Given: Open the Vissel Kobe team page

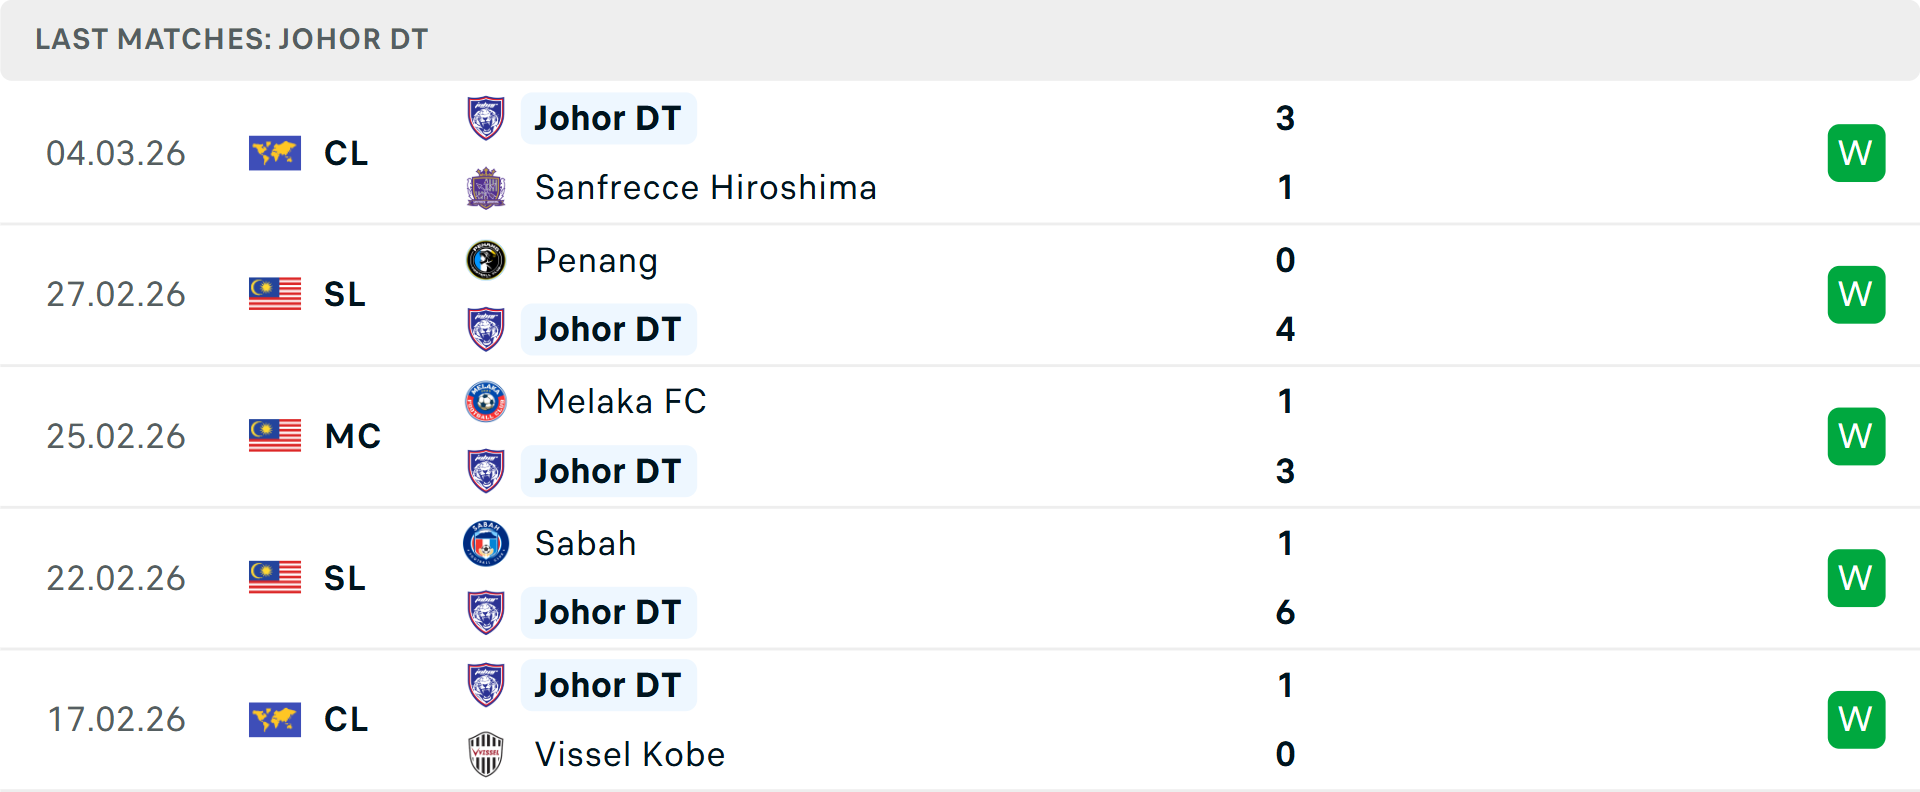Looking at the screenshot, I should pos(629,754).
